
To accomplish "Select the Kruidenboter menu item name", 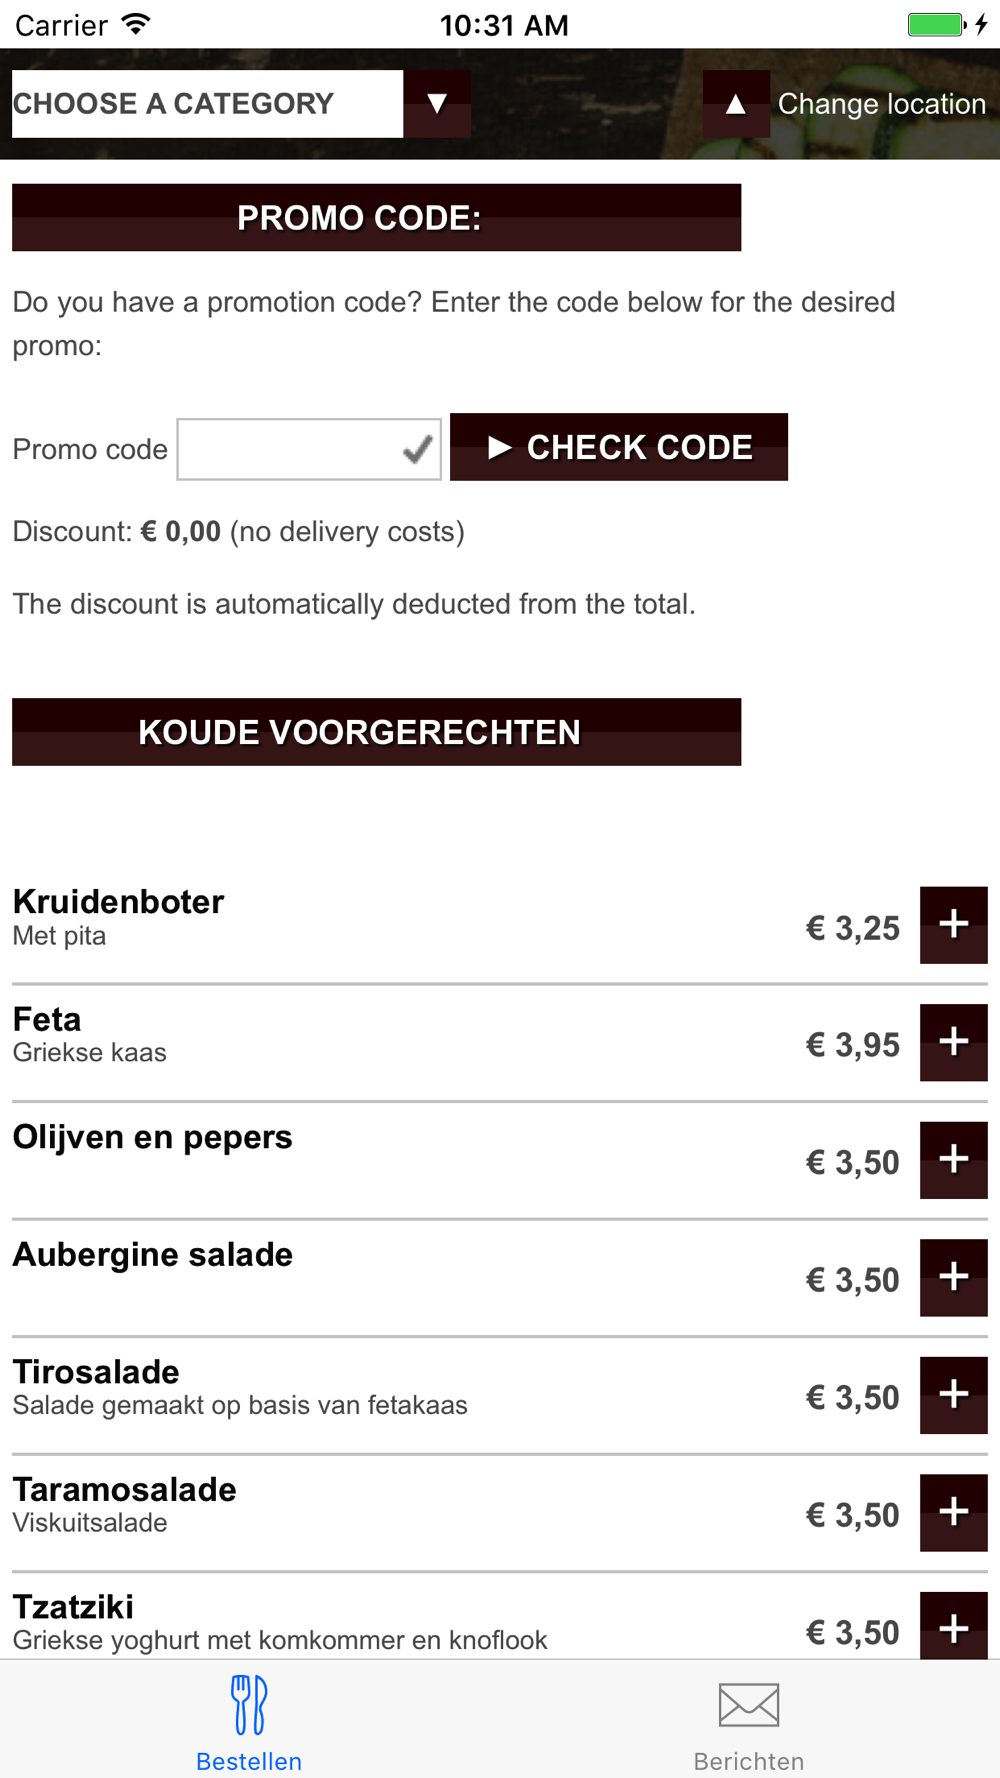I will click(x=118, y=901).
